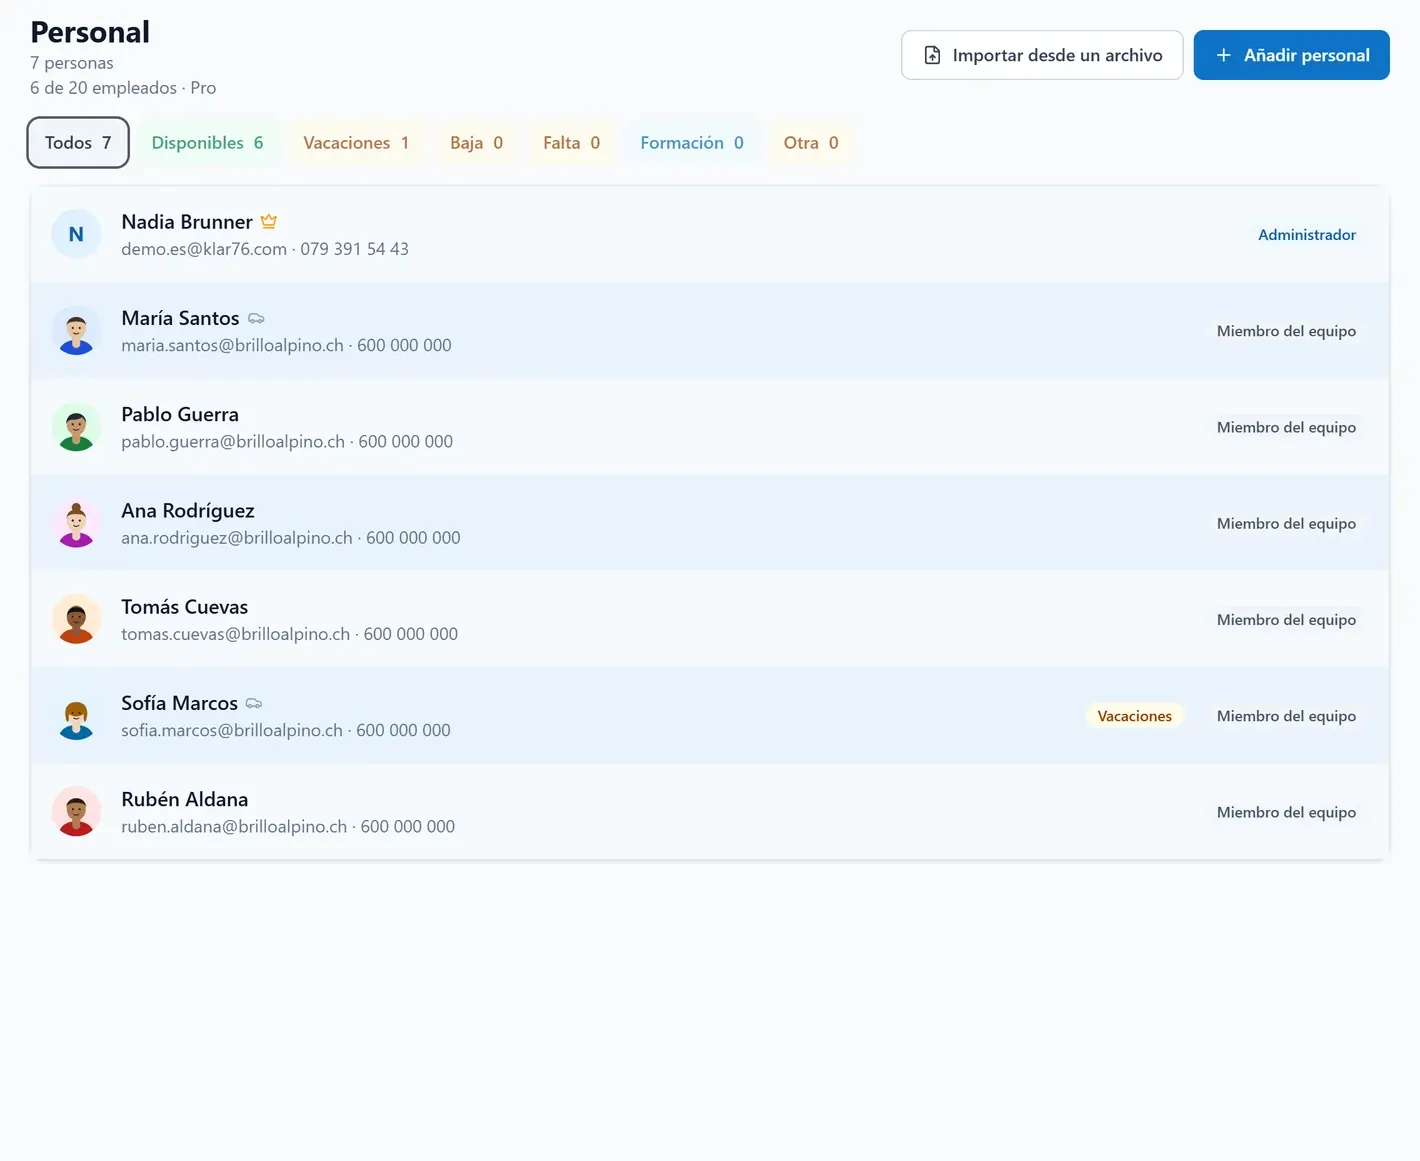Click the Administrador role label
This screenshot has height=1161, width=1420.
pos(1307,234)
